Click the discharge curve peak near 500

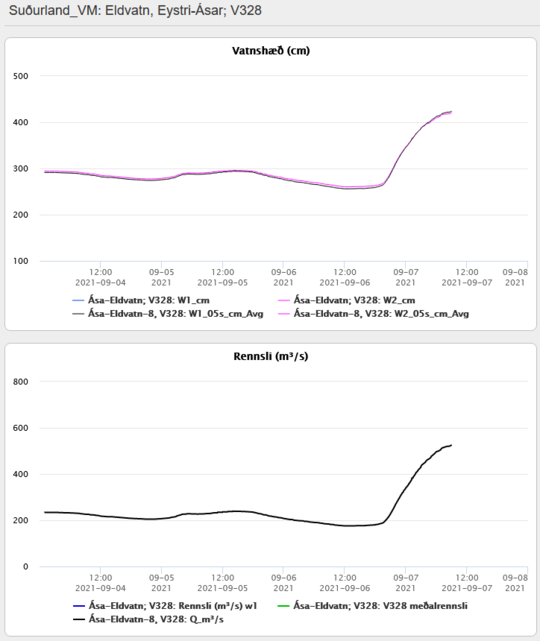(x=450, y=445)
